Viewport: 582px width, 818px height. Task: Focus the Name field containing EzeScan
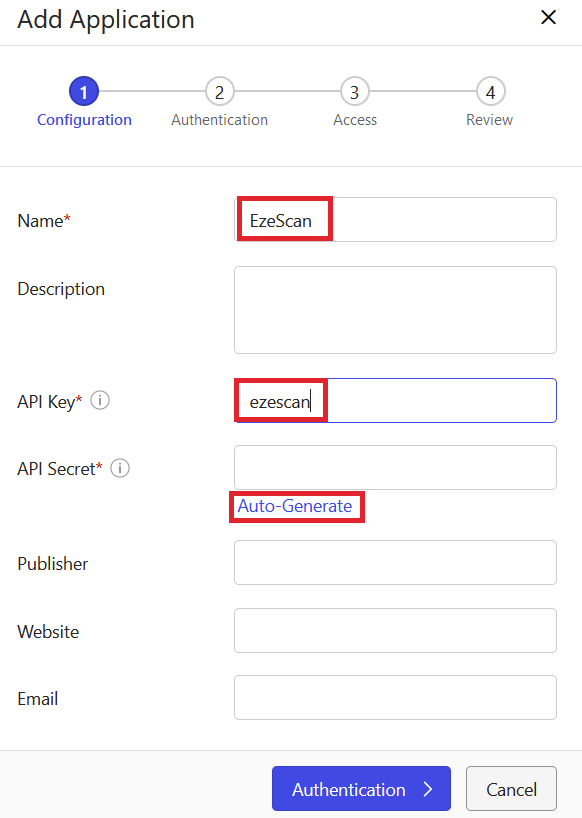[395, 220]
